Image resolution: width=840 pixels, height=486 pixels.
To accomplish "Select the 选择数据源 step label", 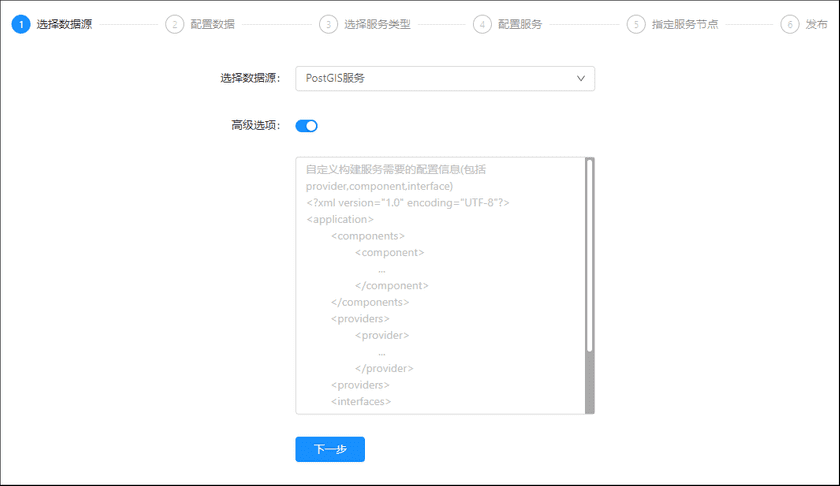I will click(x=64, y=24).
